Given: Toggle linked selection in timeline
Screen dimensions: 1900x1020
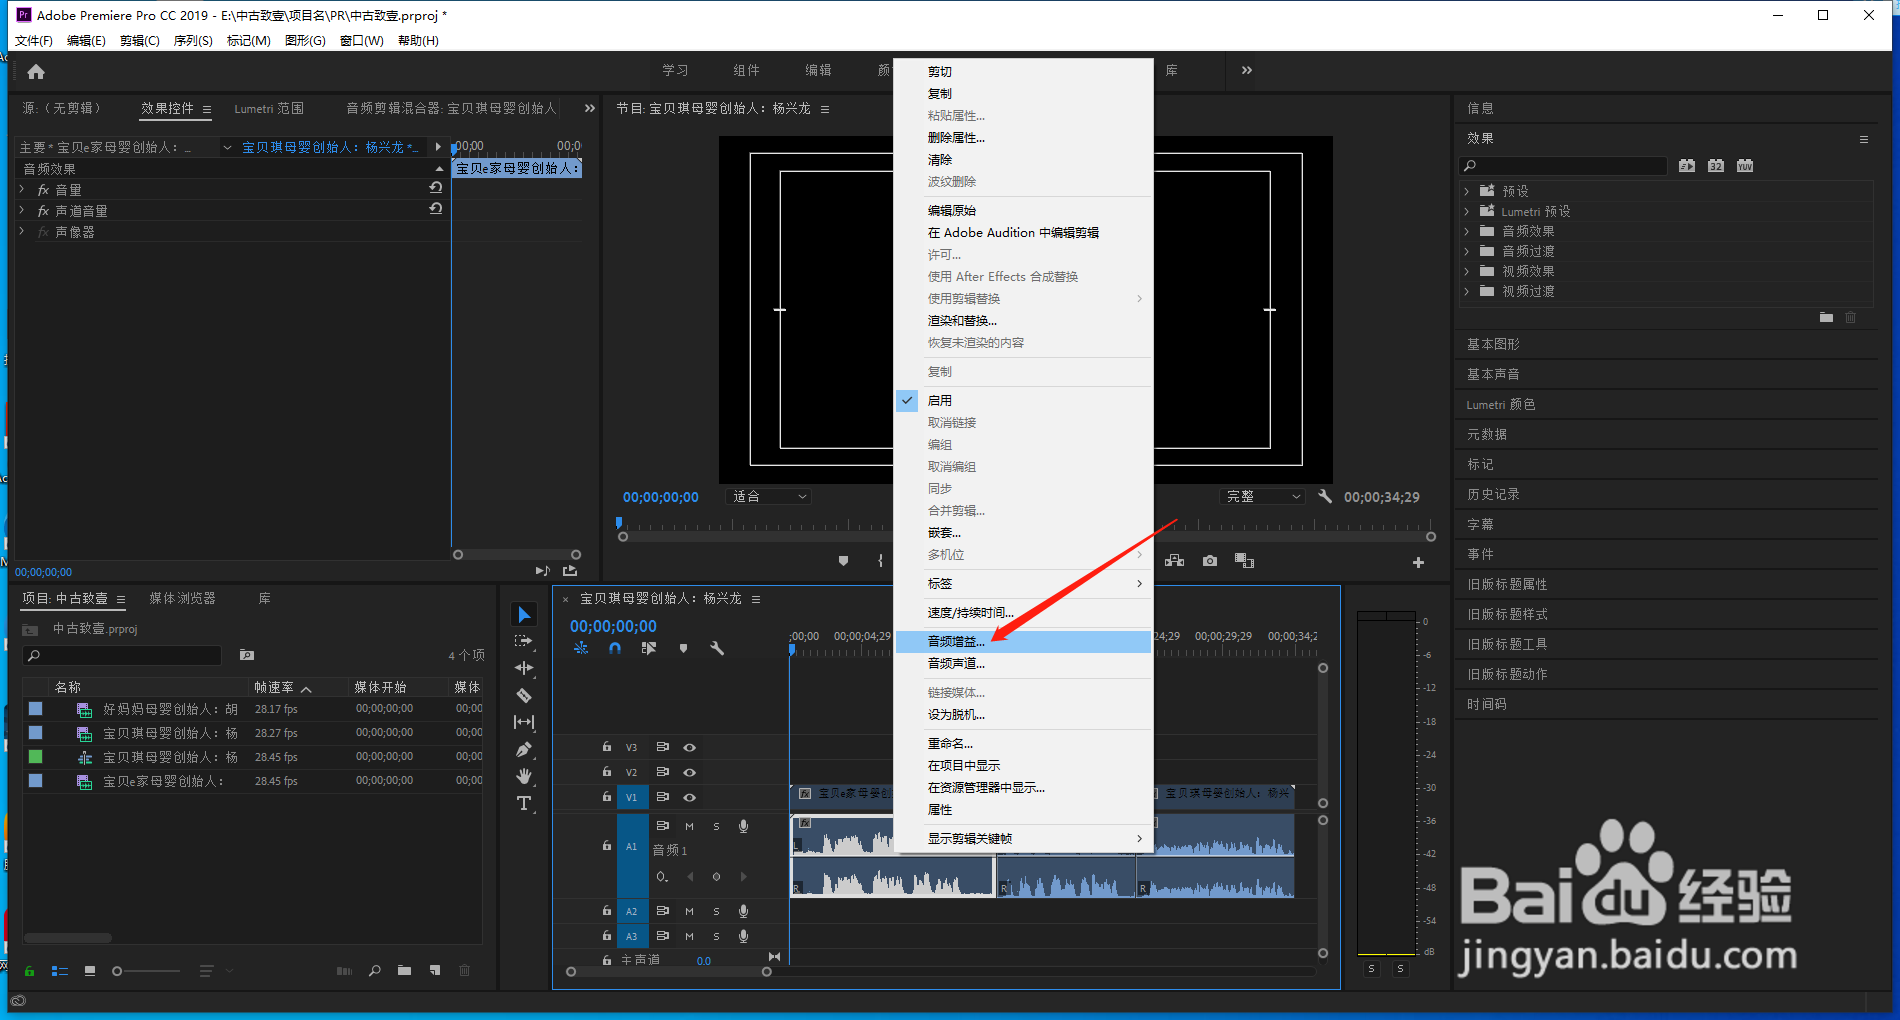Looking at the screenshot, I should click(649, 648).
